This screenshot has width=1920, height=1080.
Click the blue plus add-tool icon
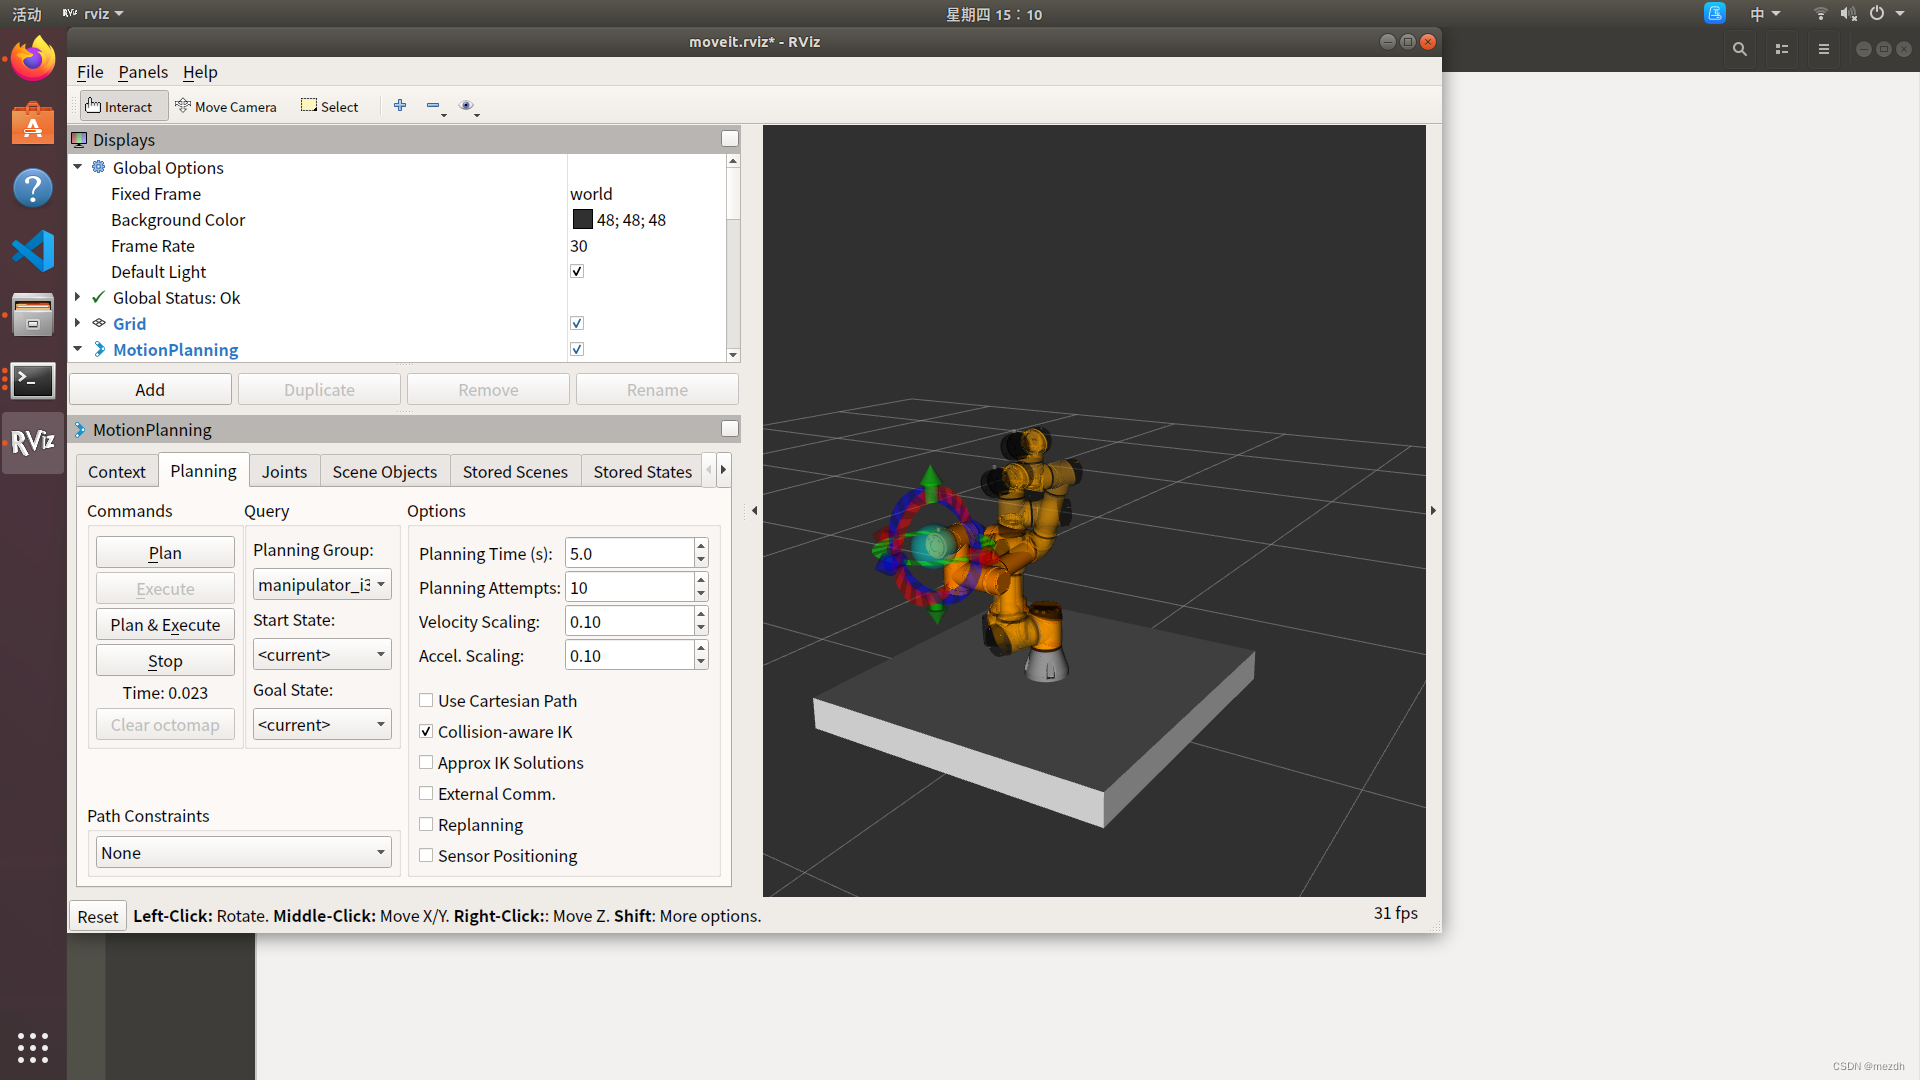pyautogui.click(x=400, y=105)
